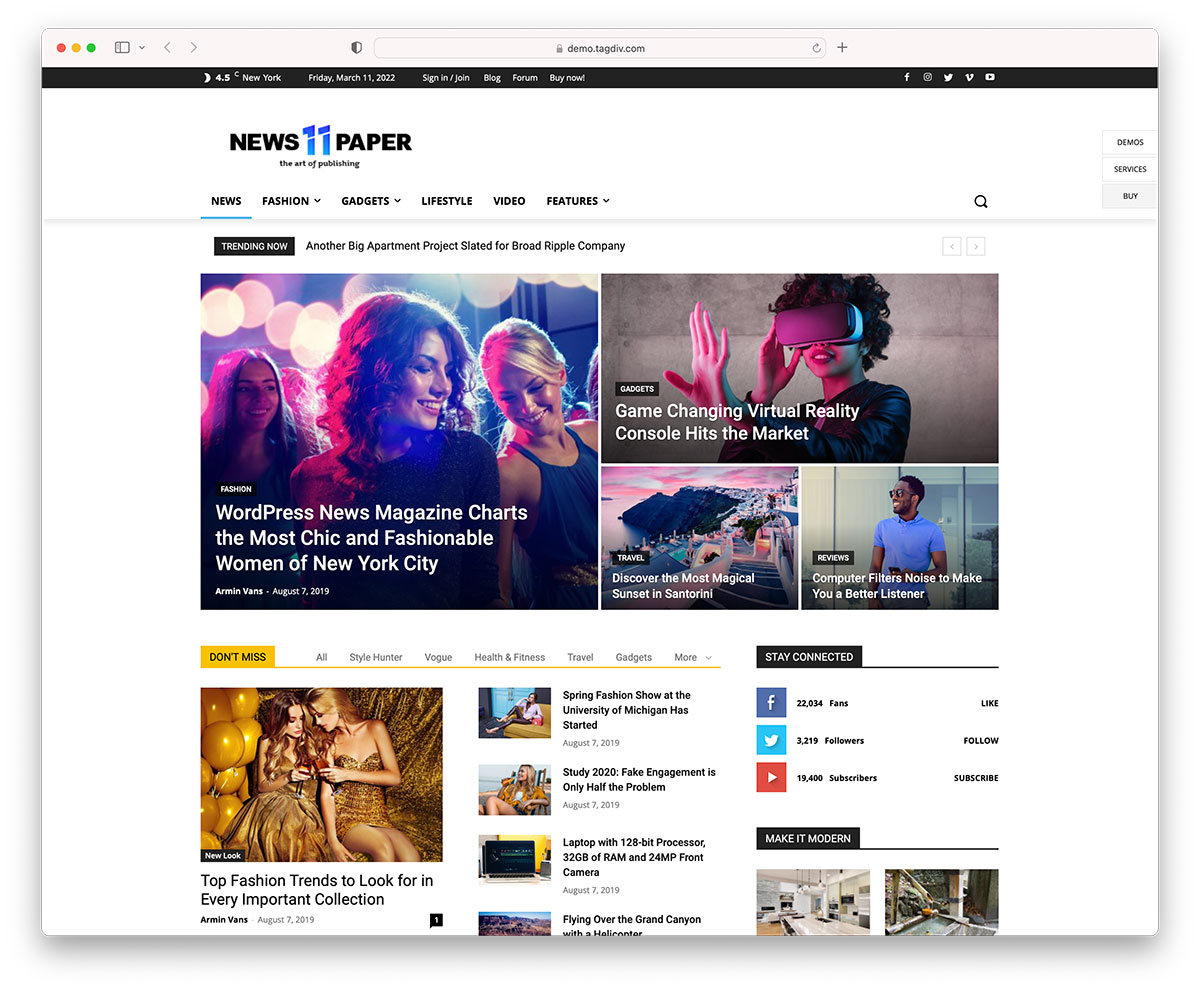Reload the page with the refresh icon
This screenshot has height=991, width=1200.
817,48
